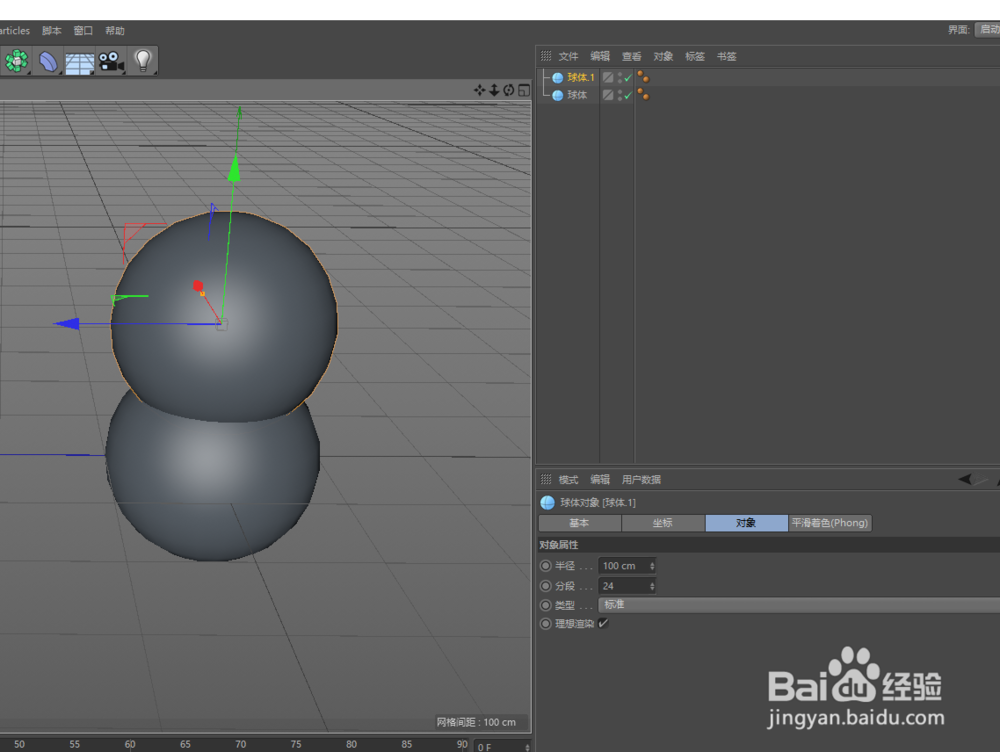Image resolution: width=1000 pixels, height=752 pixels.
Task: Click the keyframe circle beside 理想渲染
Action: (x=545, y=624)
